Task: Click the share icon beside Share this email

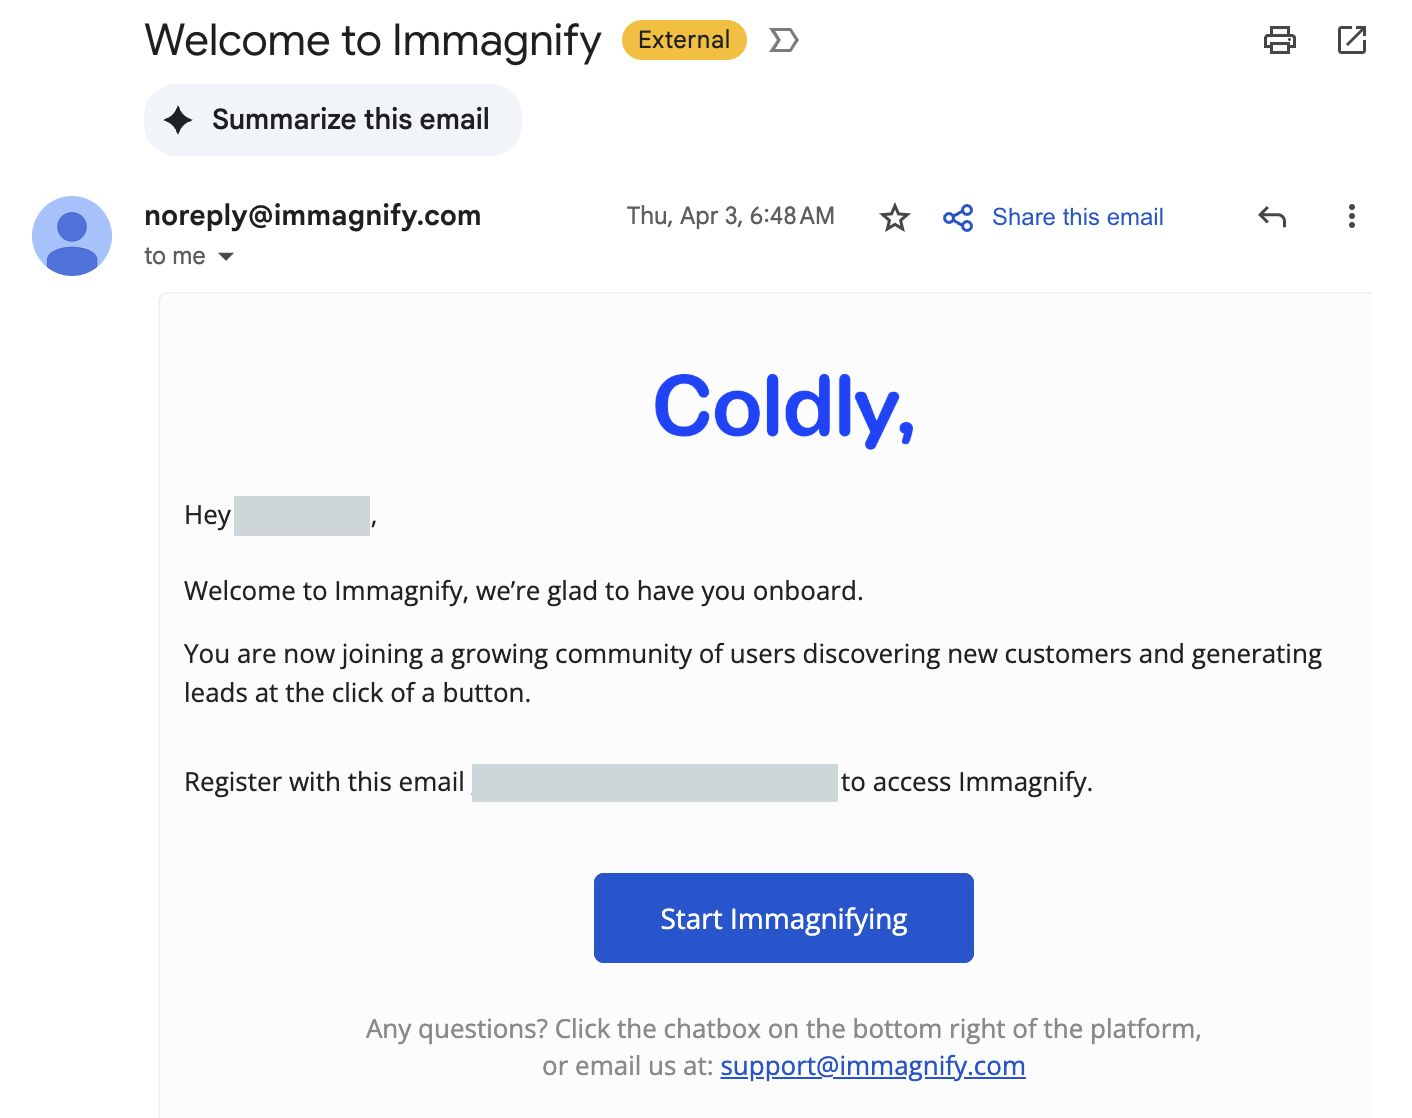Action: click(x=957, y=218)
